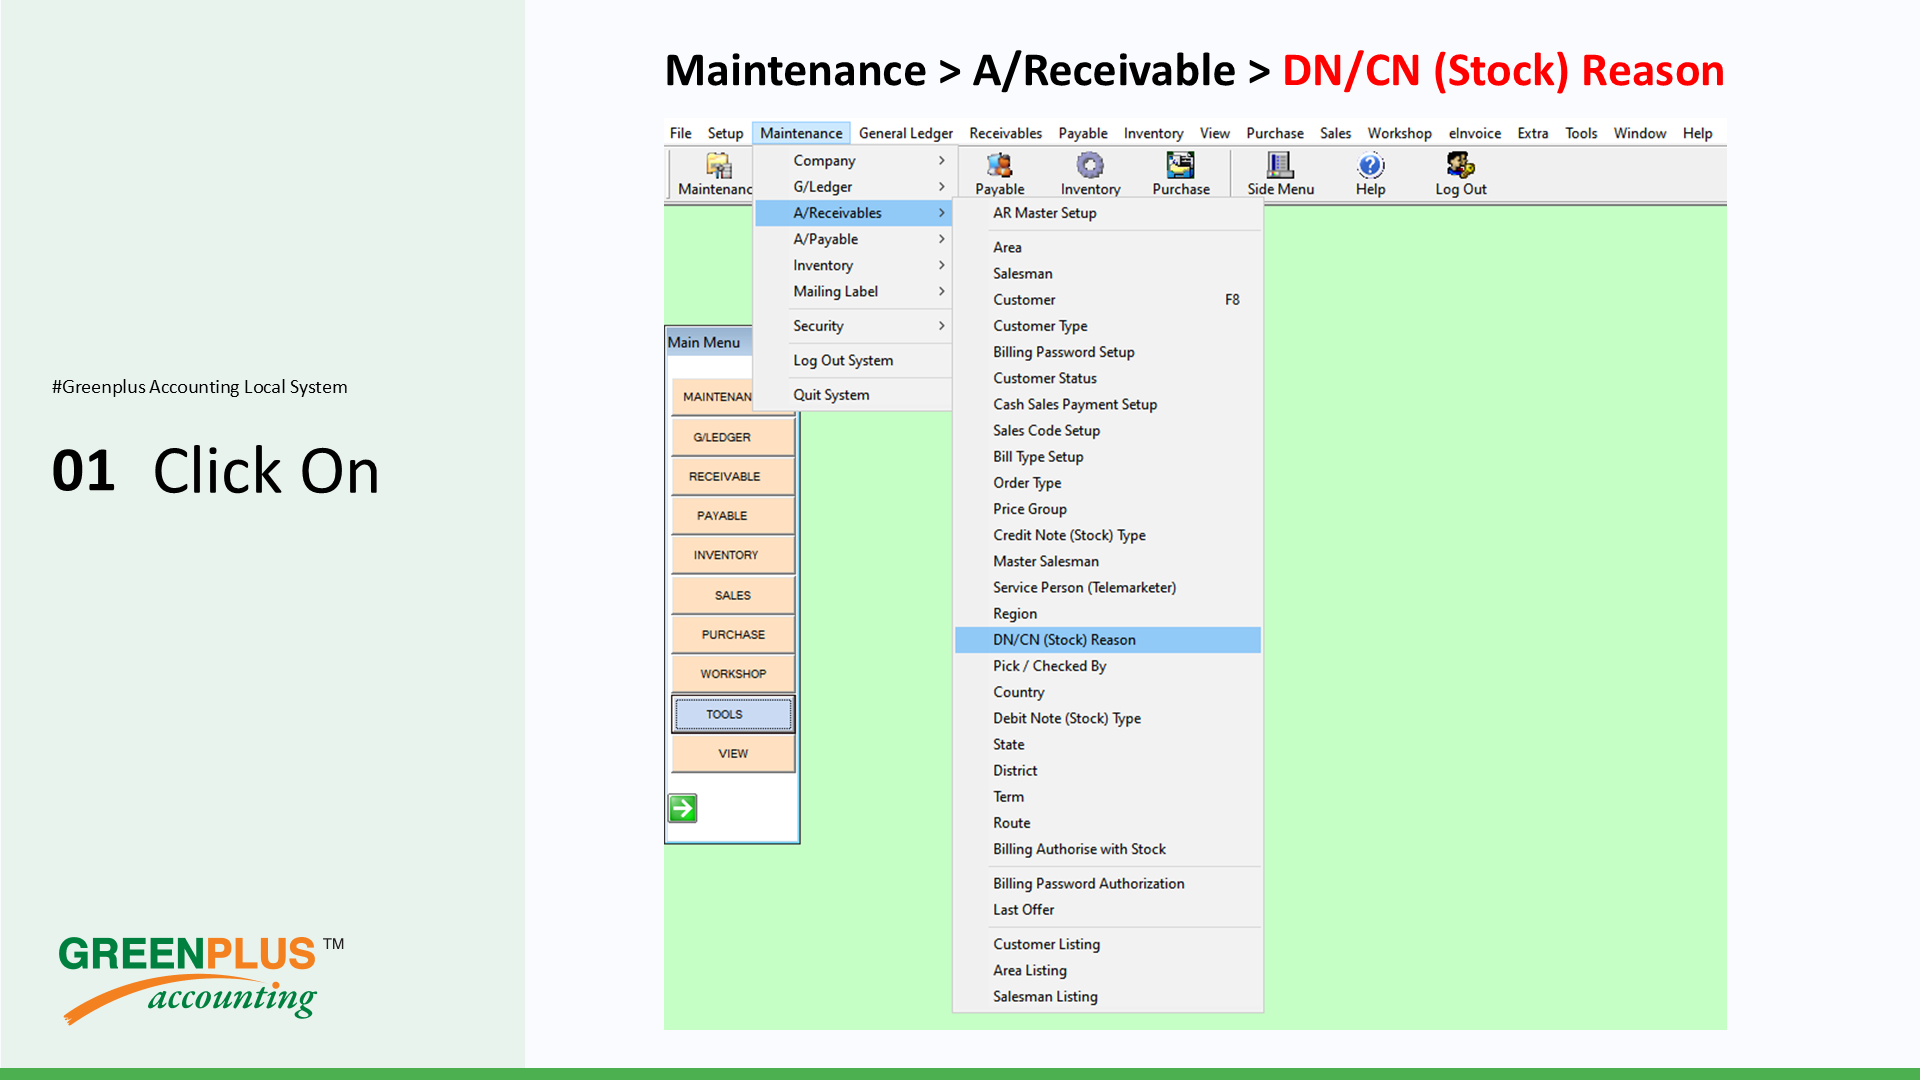Expand the A/Receivables submenu arrow
The width and height of the screenshot is (1920, 1080).
tap(941, 212)
